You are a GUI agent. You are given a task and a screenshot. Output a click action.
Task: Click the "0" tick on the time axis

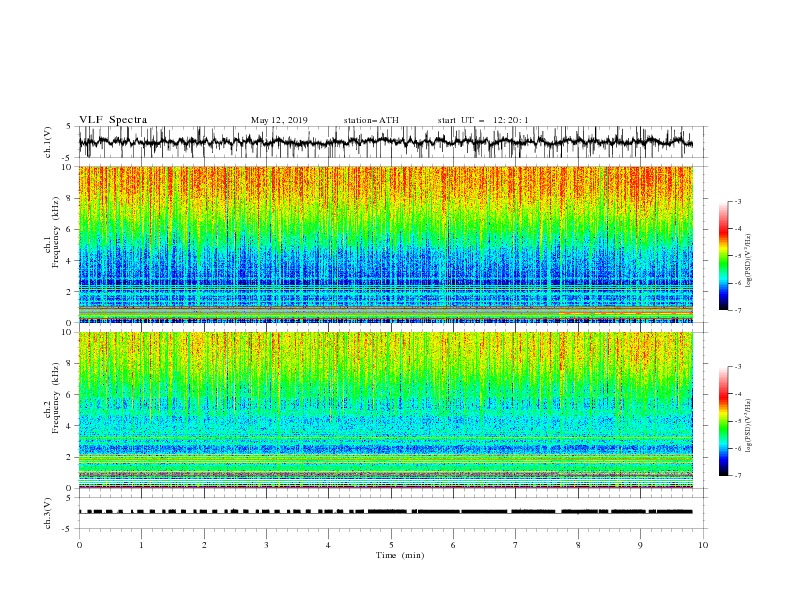(x=79, y=545)
